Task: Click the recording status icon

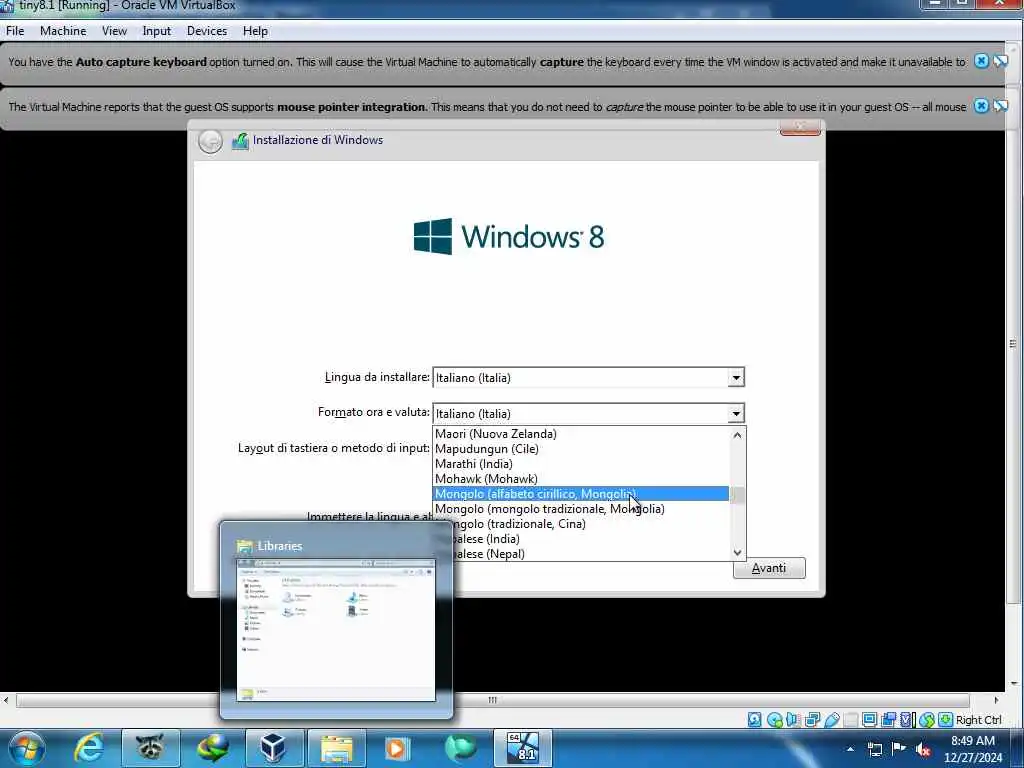Action: 889,720
